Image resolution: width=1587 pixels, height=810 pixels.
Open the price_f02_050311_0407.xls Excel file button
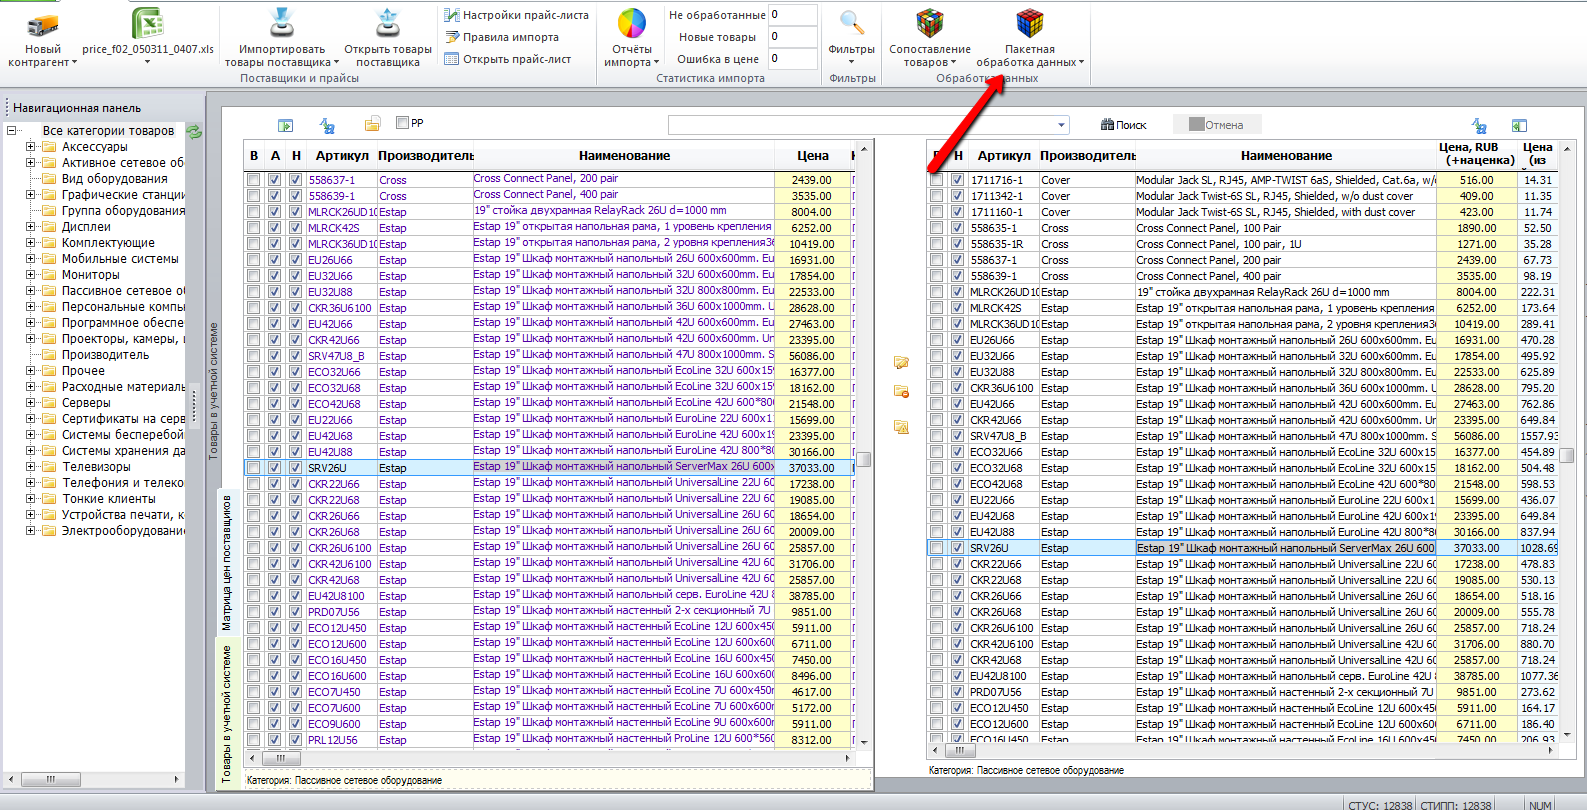148,35
